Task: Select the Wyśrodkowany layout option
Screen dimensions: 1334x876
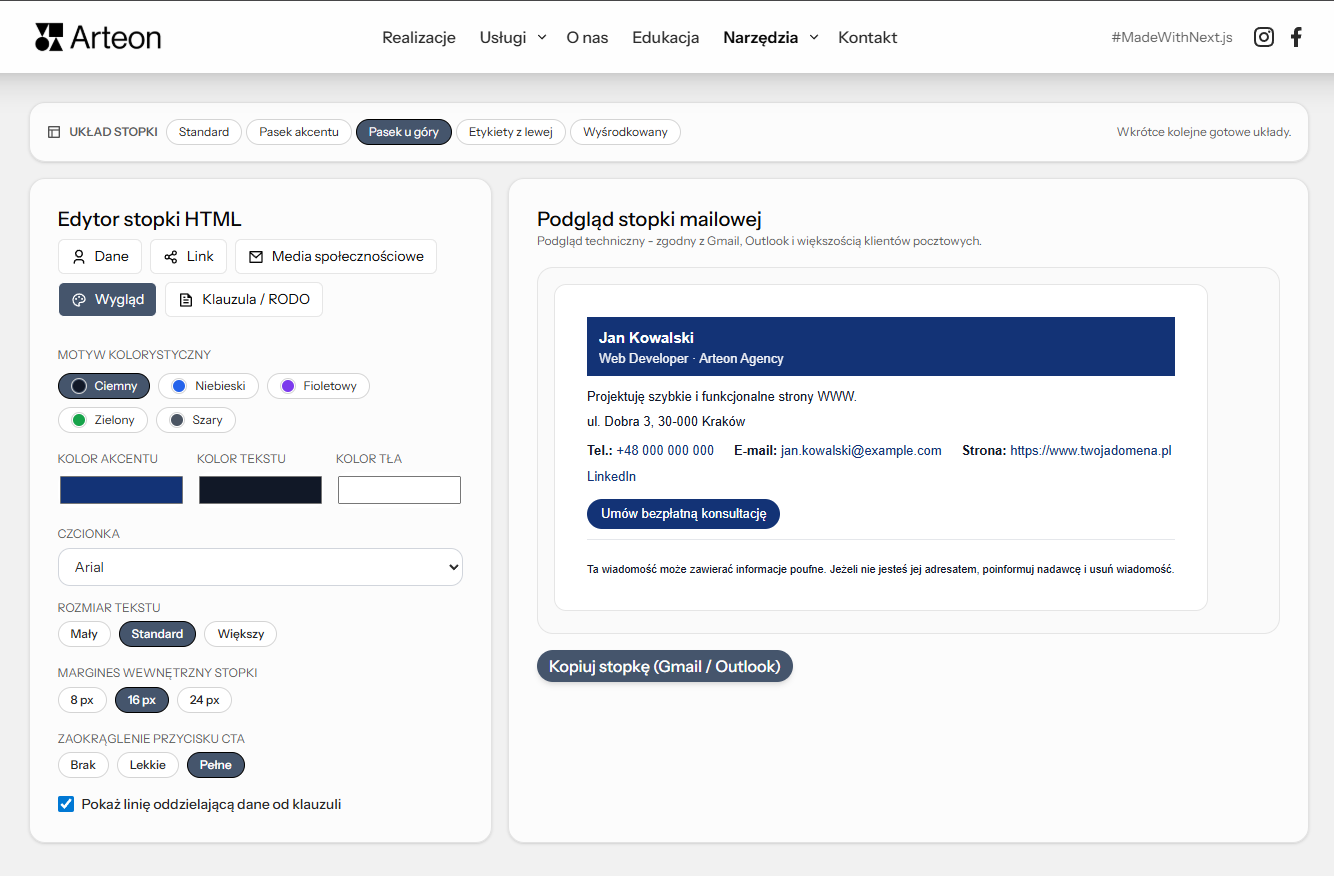Action: (x=625, y=131)
